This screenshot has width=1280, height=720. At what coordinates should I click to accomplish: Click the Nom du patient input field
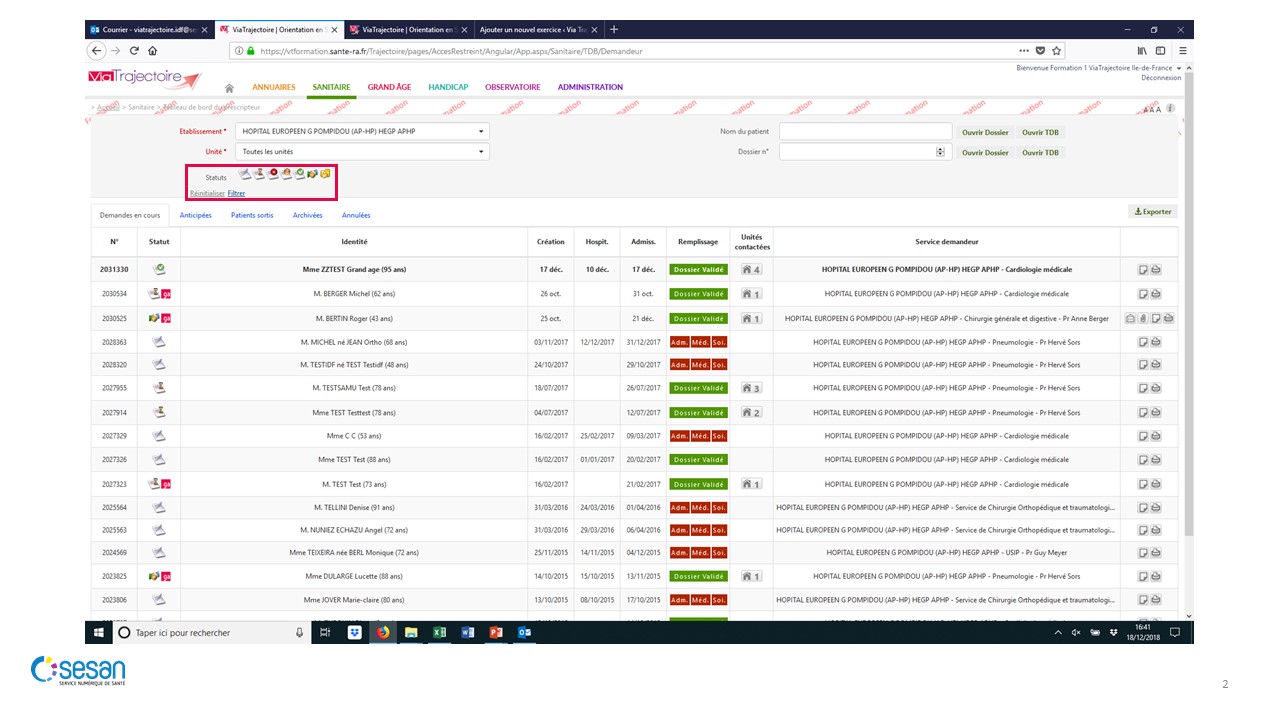point(865,132)
